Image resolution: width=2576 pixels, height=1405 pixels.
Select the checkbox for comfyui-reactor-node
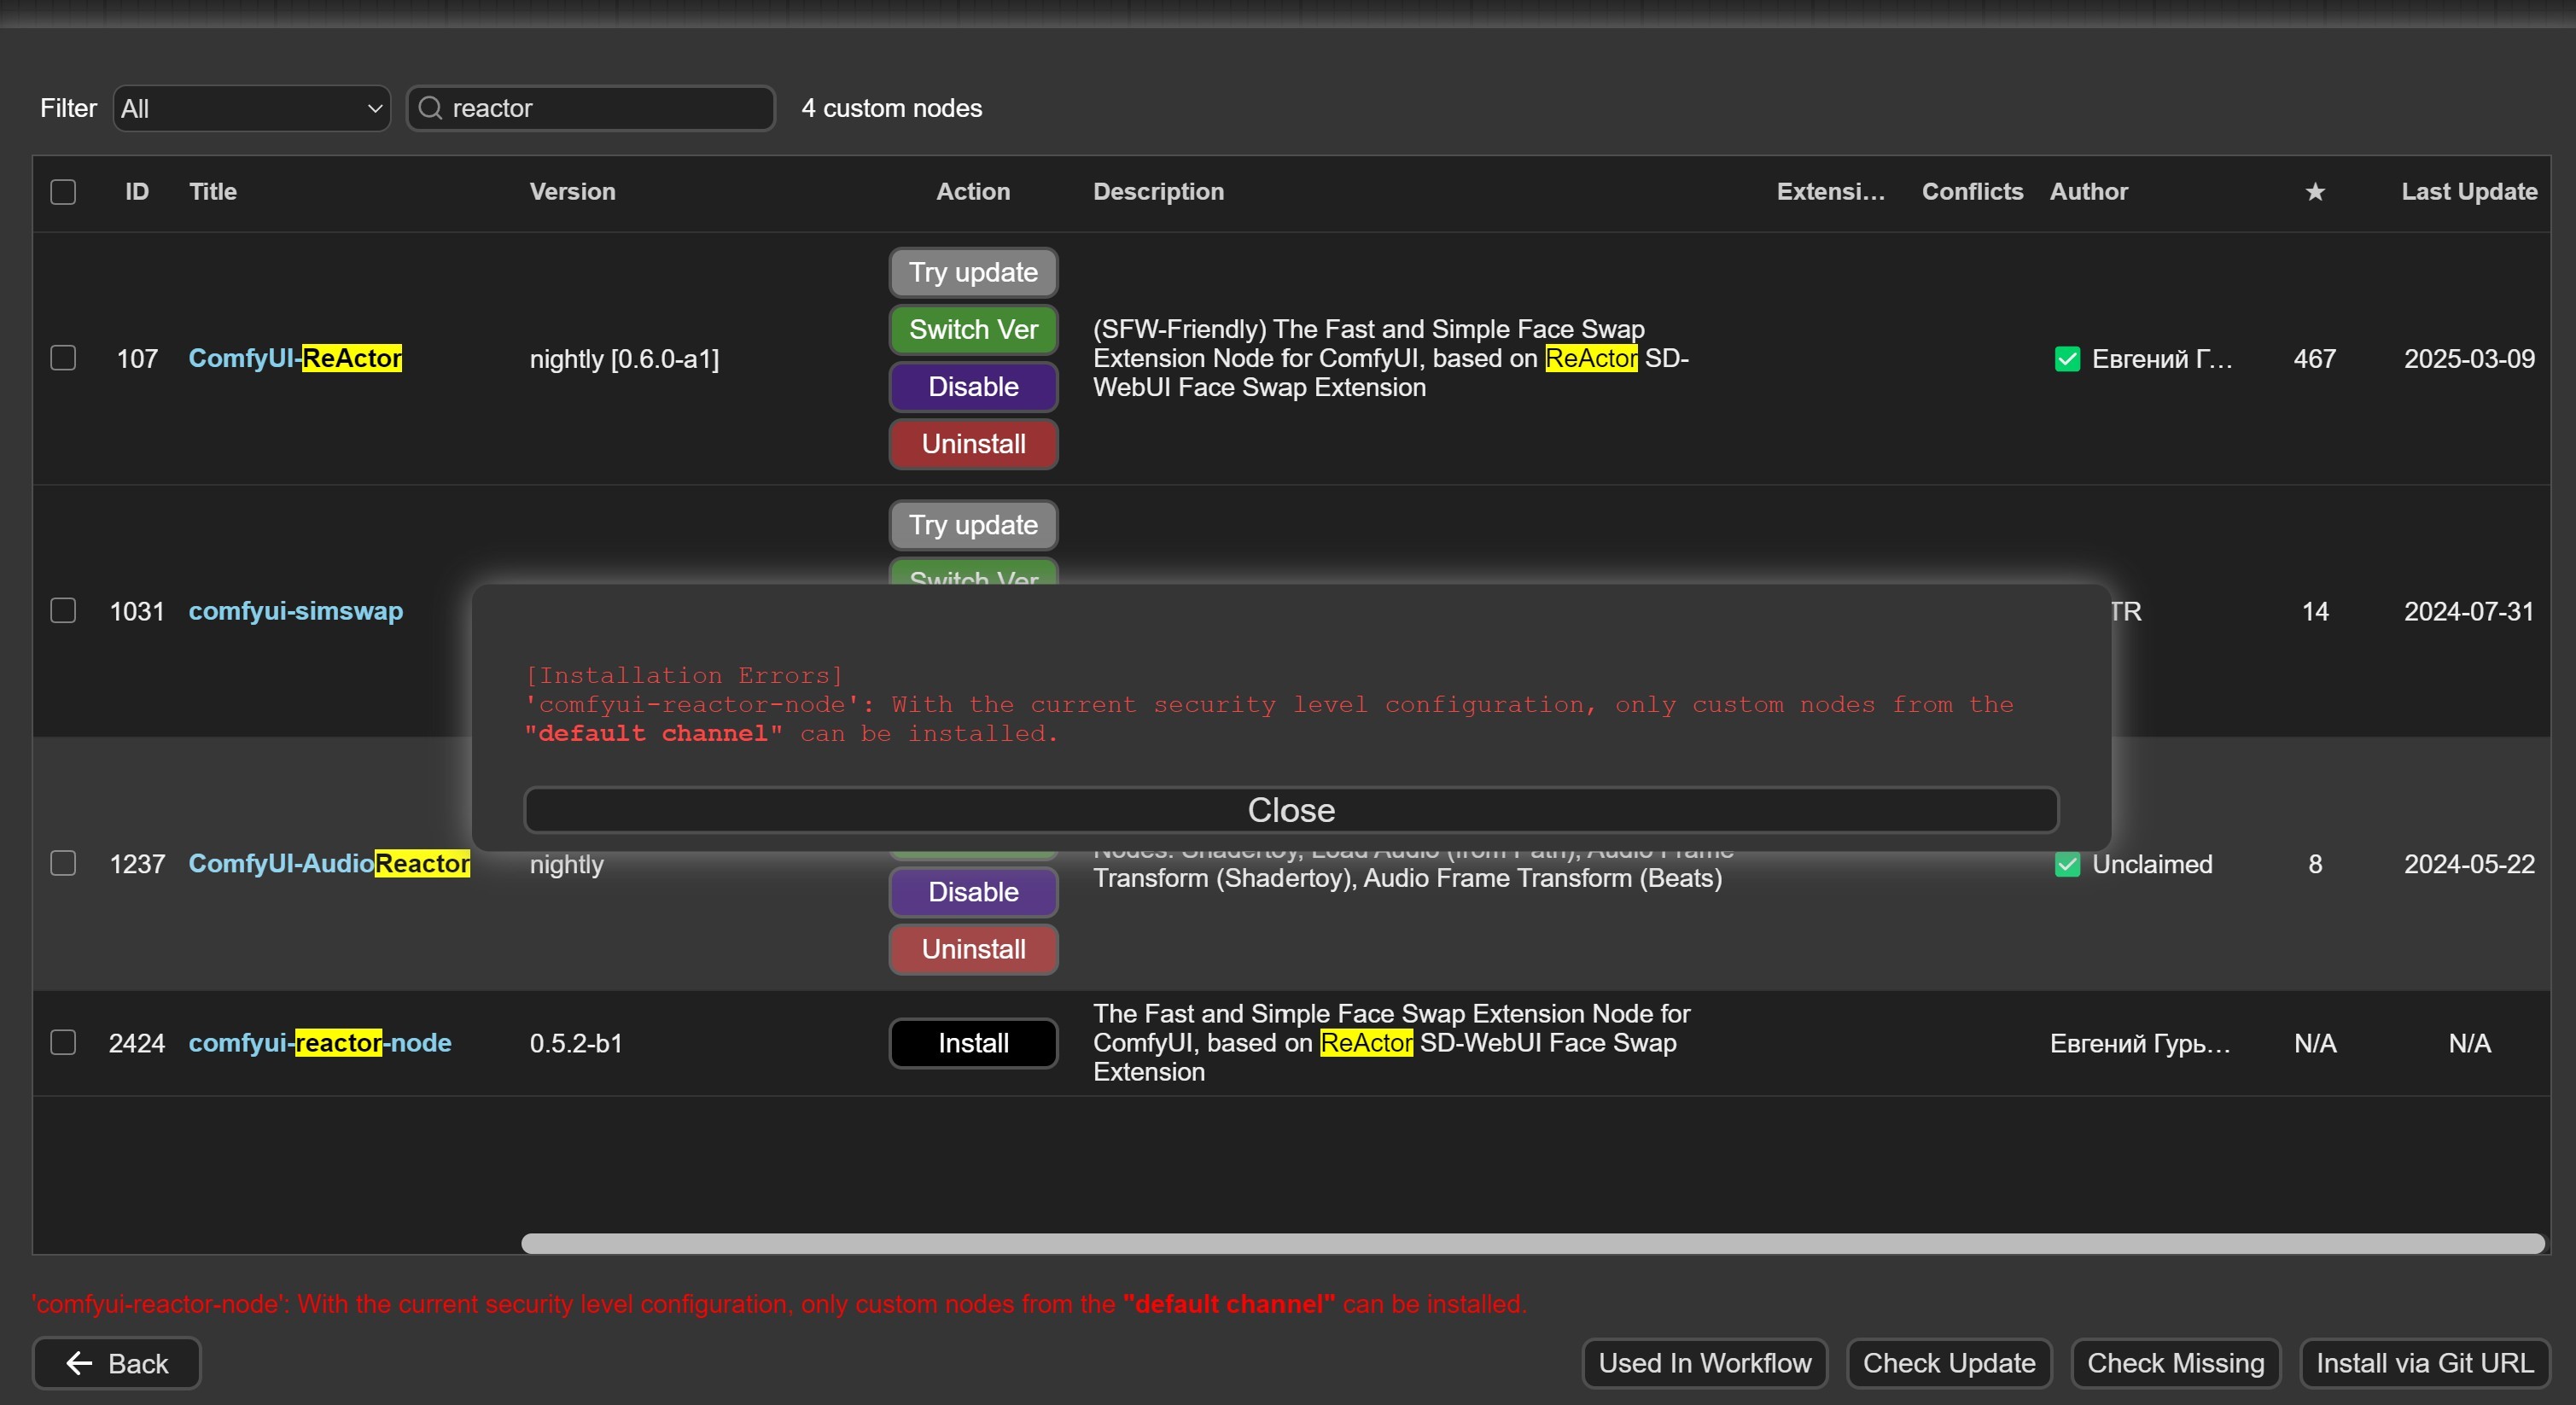(x=63, y=1042)
